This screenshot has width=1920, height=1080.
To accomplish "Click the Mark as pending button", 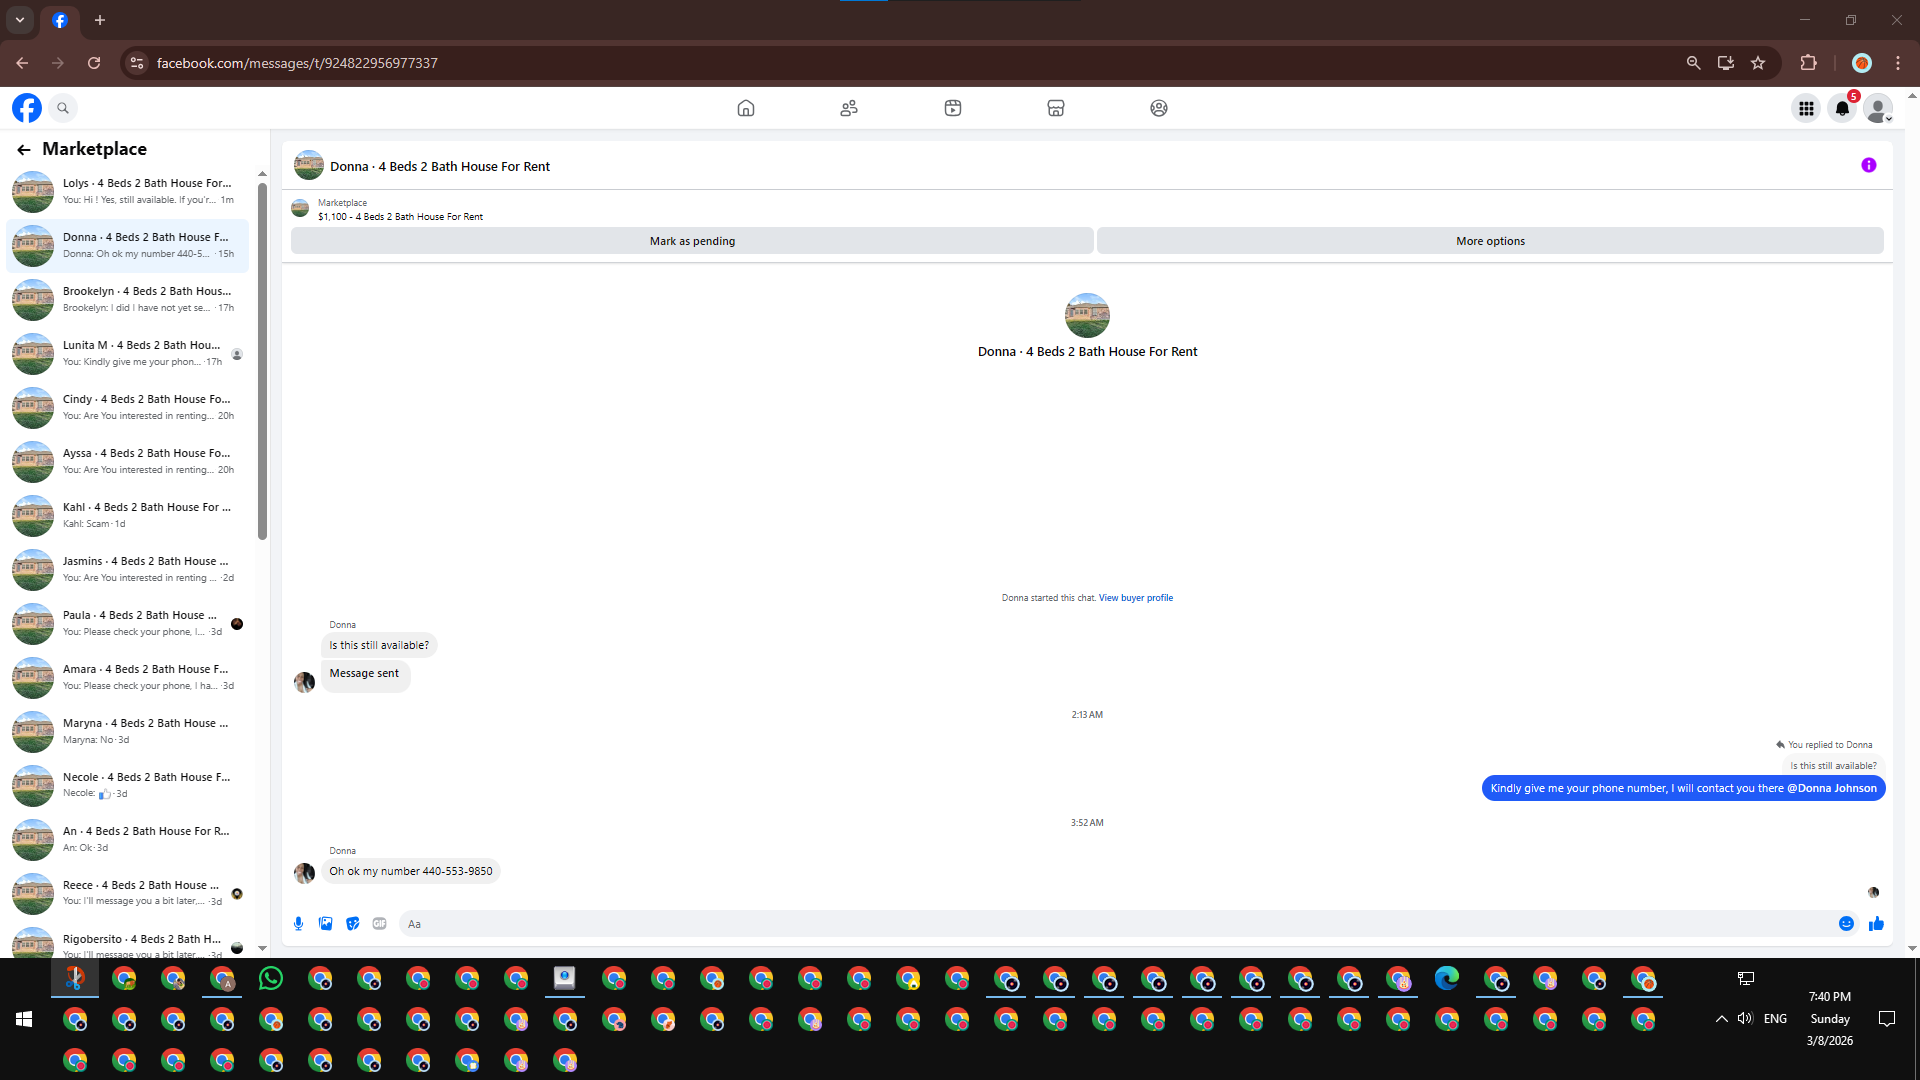I will coord(692,241).
